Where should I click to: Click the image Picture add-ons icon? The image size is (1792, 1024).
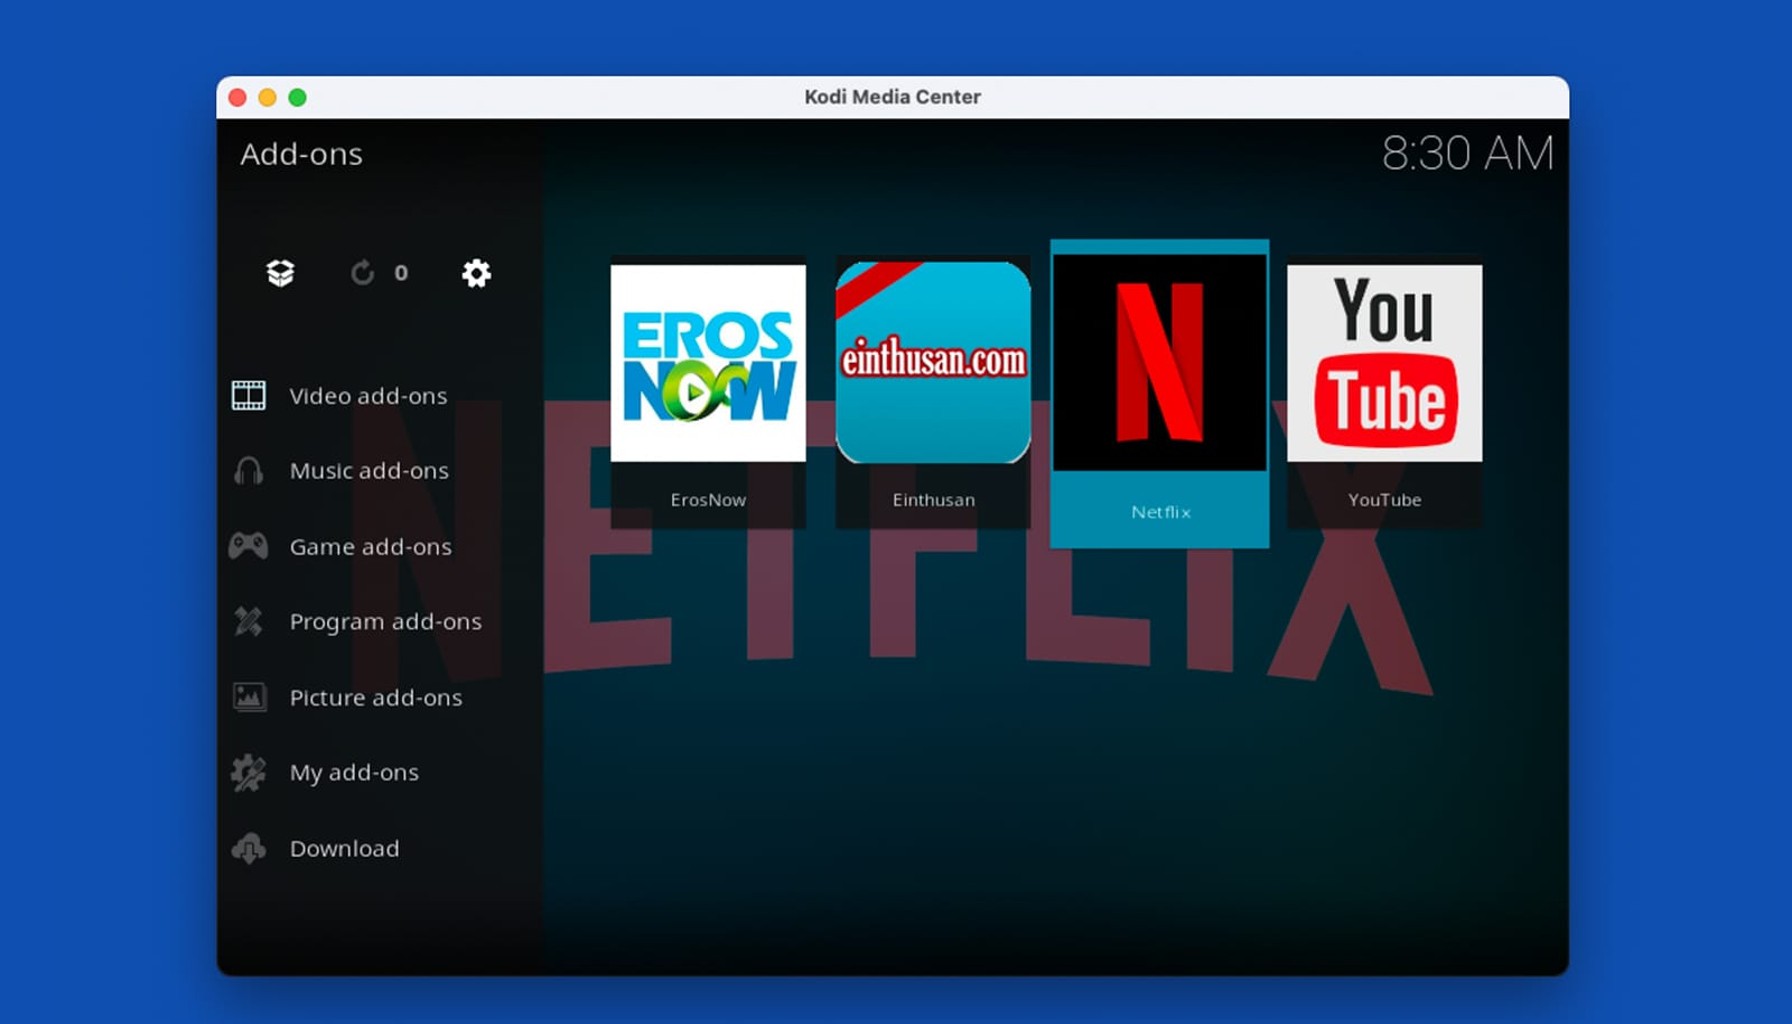pyautogui.click(x=249, y=697)
